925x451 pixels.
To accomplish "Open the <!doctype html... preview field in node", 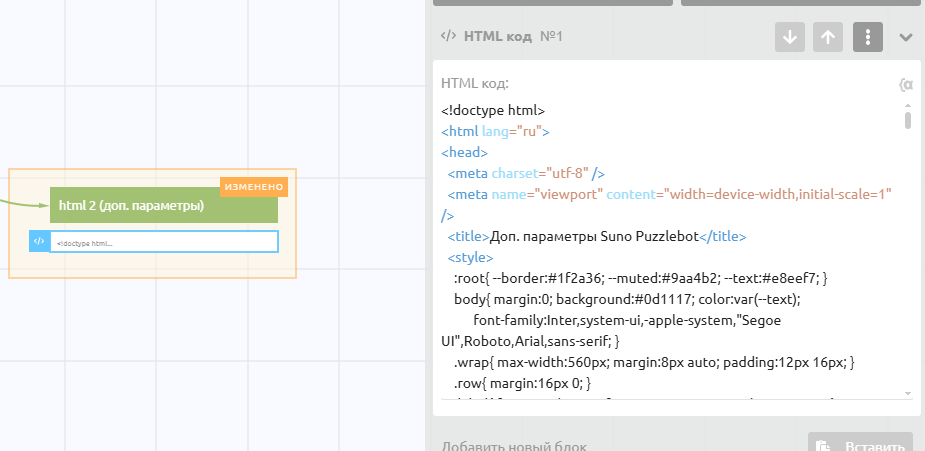I will [x=164, y=242].
